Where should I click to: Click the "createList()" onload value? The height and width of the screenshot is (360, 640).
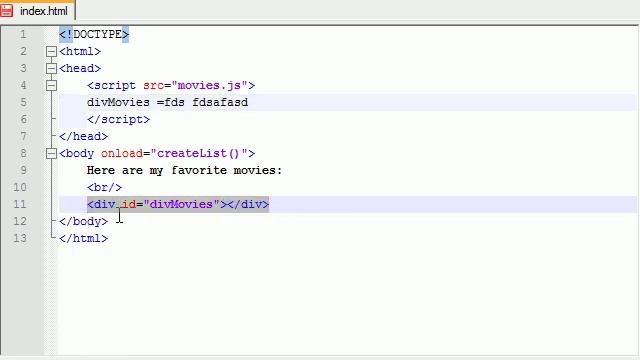click(199, 153)
